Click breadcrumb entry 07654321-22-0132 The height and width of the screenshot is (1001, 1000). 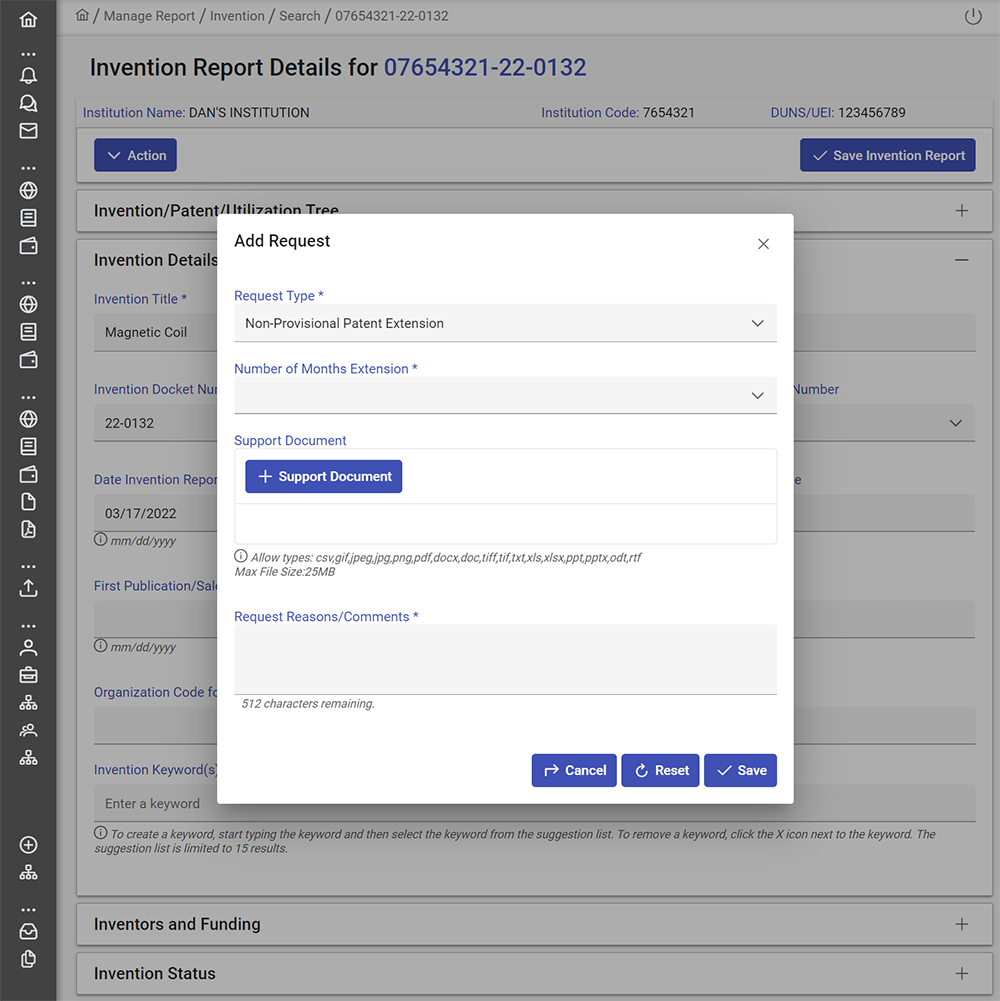point(391,16)
